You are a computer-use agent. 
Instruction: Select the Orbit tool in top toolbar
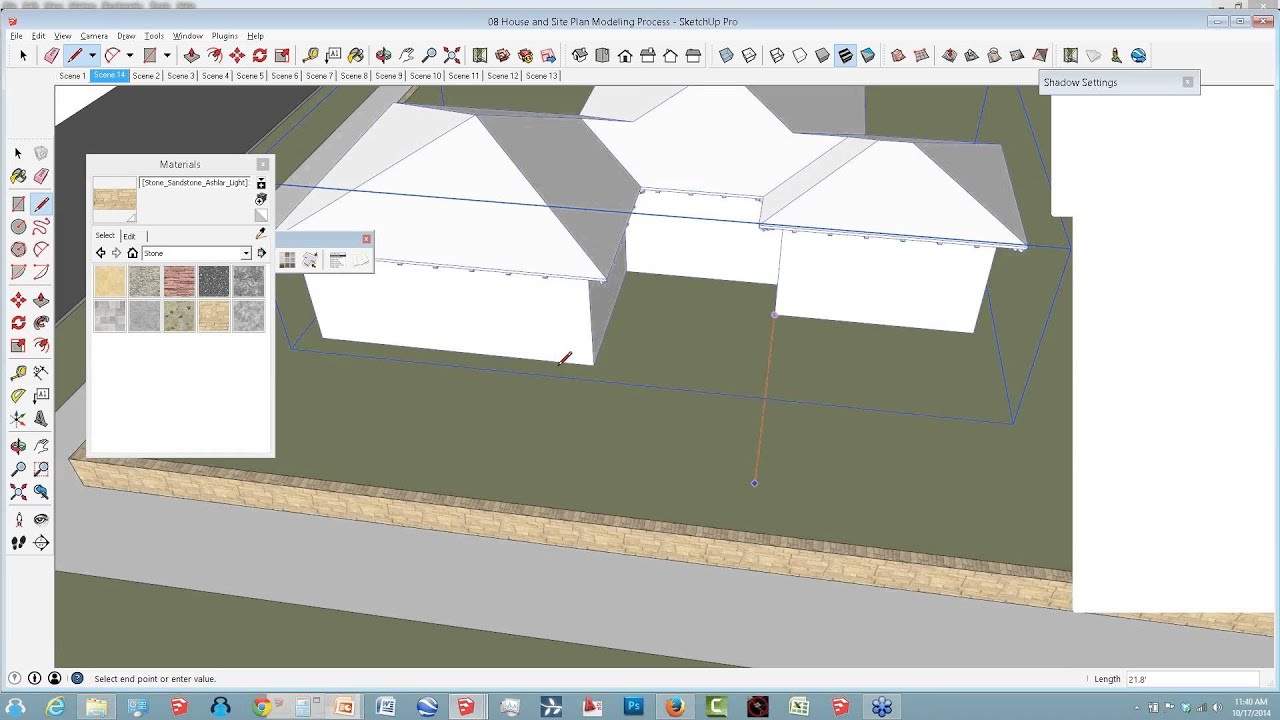384,56
